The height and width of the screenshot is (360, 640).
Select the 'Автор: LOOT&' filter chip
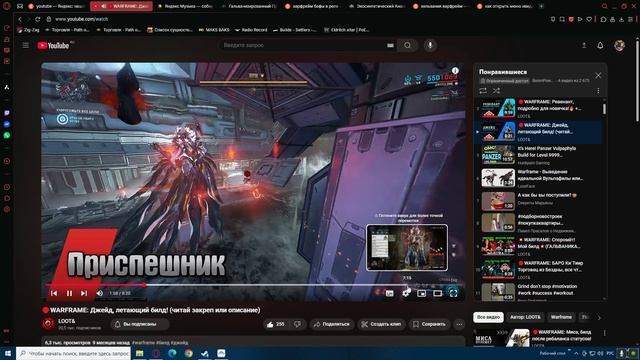tap(525, 317)
